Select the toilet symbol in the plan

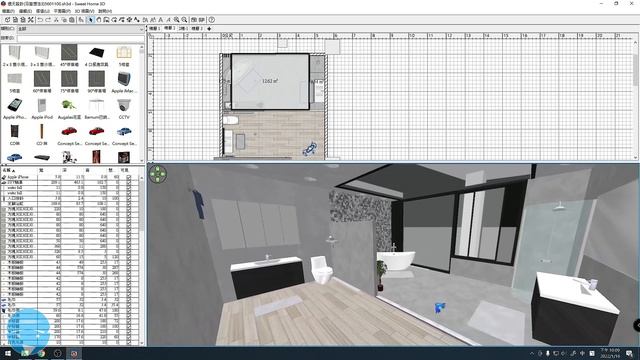click(x=231, y=120)
